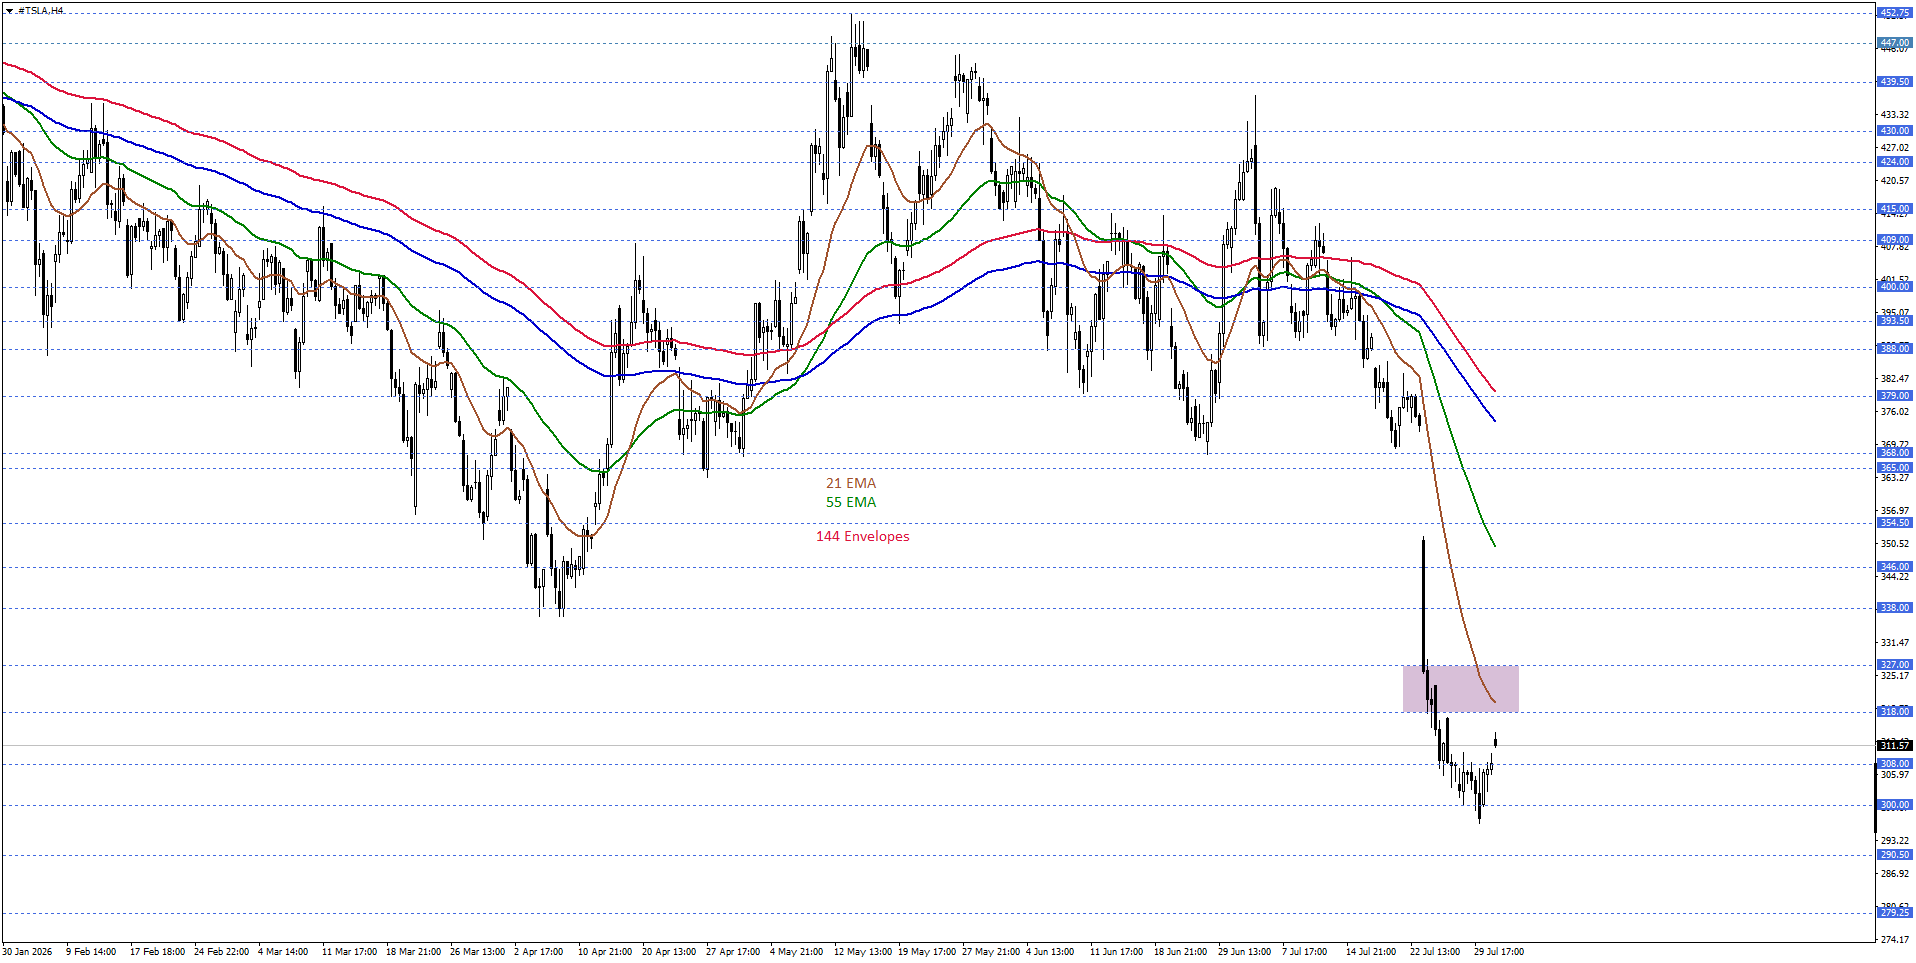Click the 447.00 horizontal level price tag
1916x963 pixels.
[1894, 43]
